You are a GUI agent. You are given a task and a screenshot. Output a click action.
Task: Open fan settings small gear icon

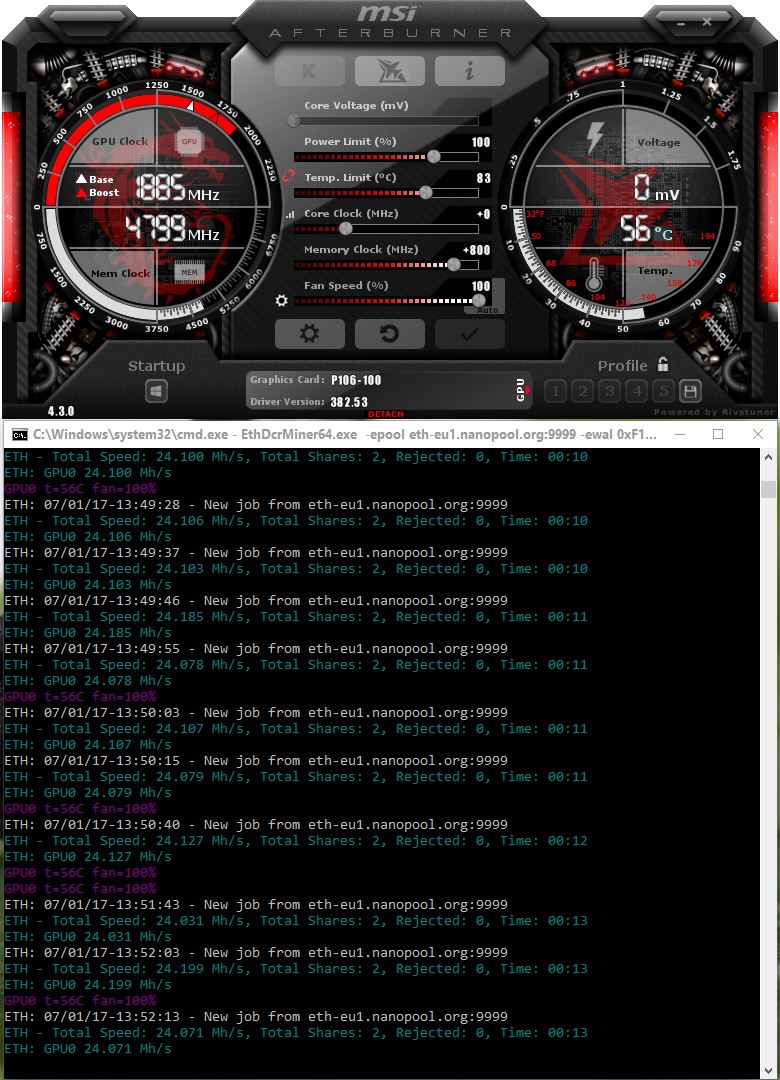[x=281, y=300]
